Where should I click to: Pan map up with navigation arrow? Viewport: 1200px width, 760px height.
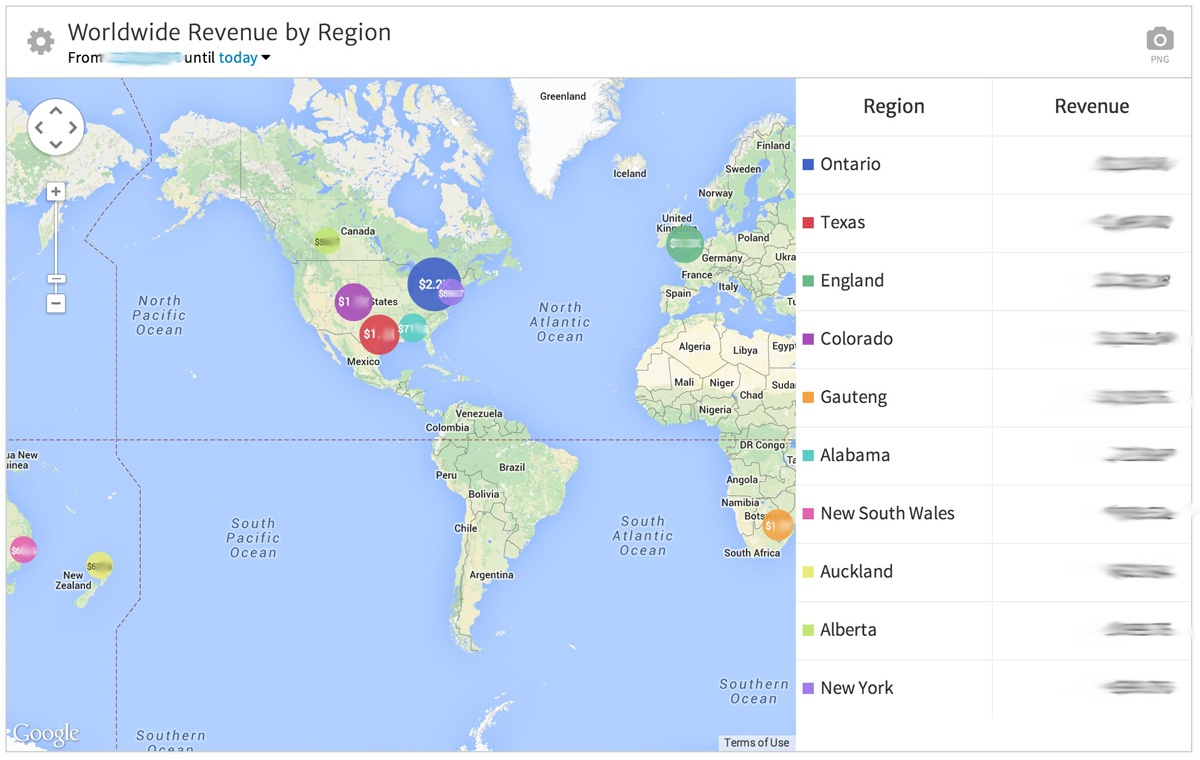tap(56, 110)
